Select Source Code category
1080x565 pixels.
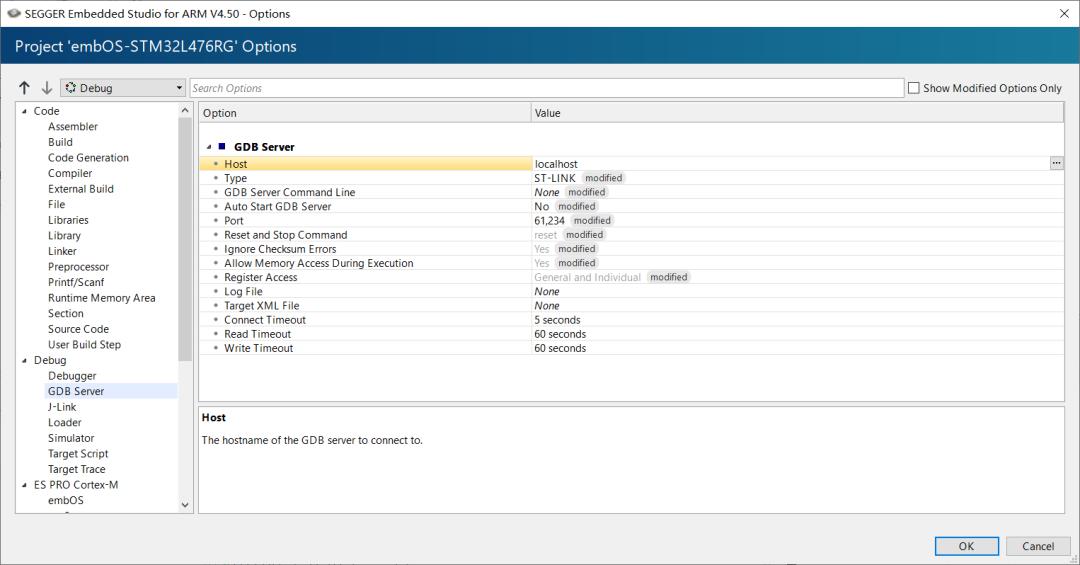point(78,329)
